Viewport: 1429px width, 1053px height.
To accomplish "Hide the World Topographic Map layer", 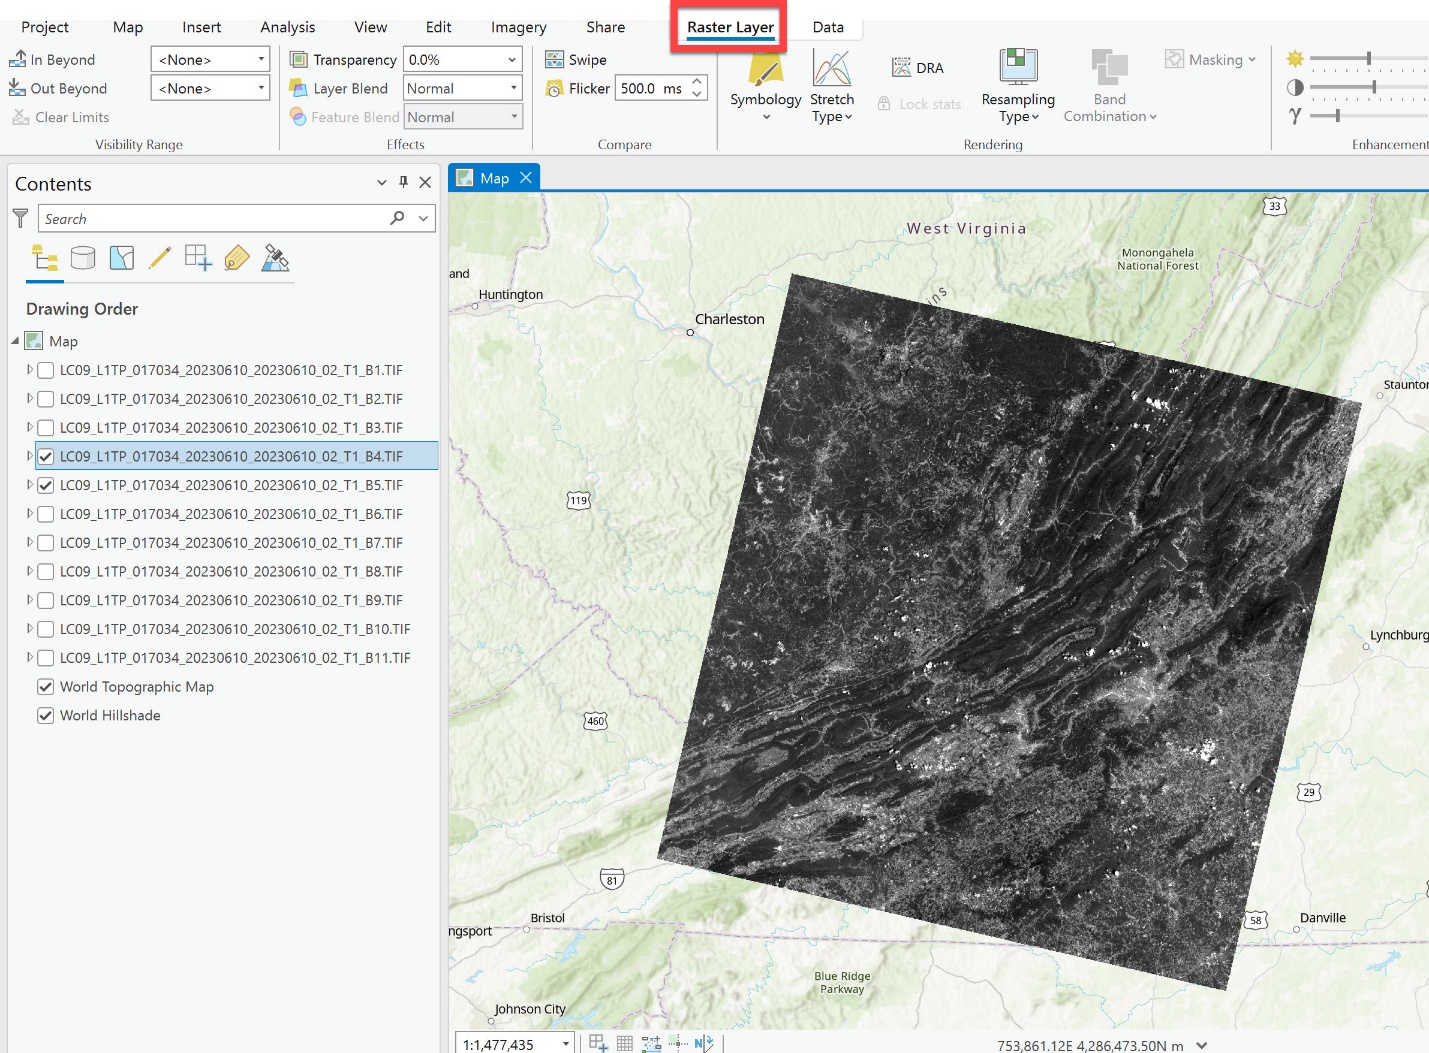I will coord(45,686).
